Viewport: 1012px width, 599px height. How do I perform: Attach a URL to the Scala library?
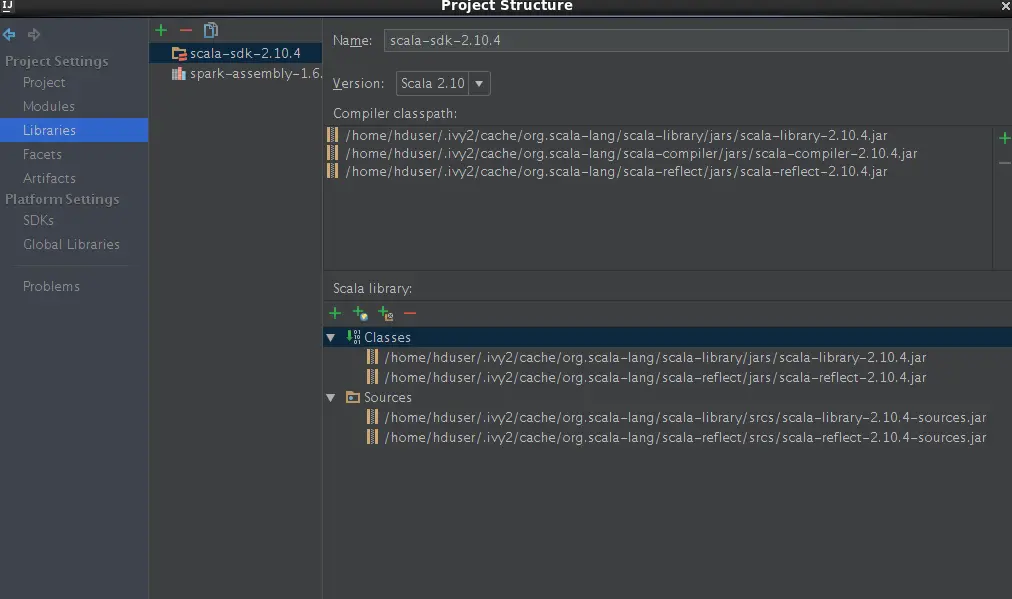coord(360,314)
